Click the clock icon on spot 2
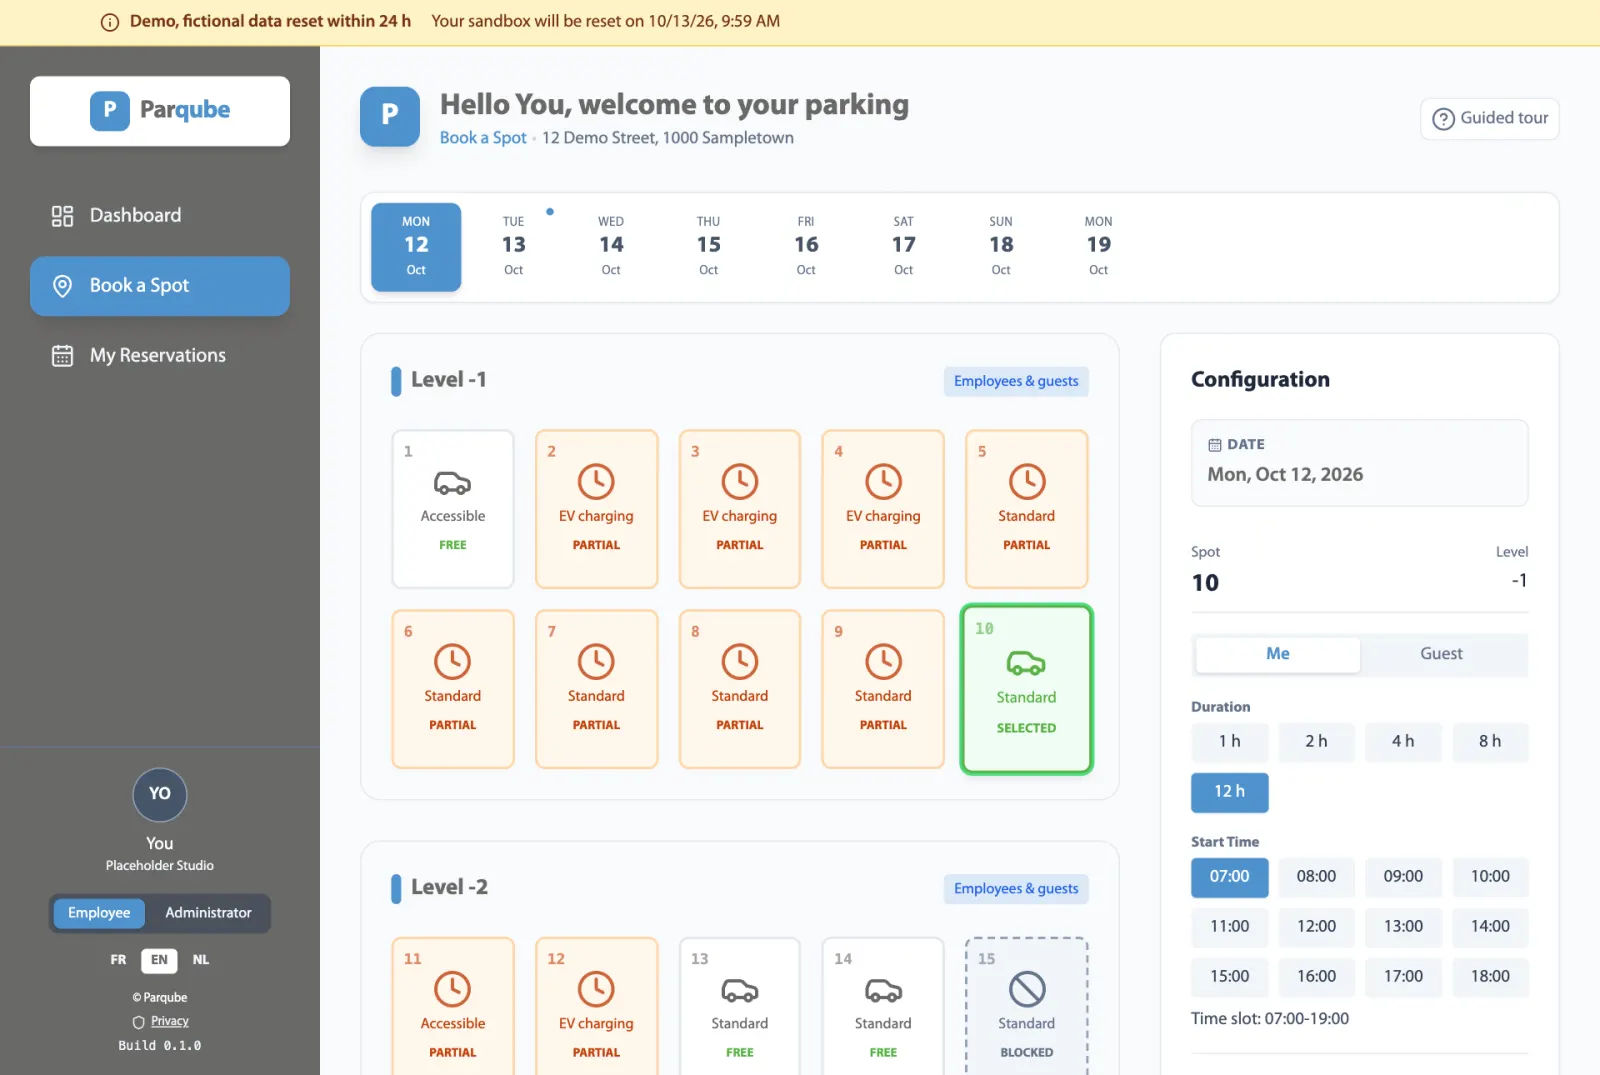Screen dimensions: 1600x1075 (596, 482)
